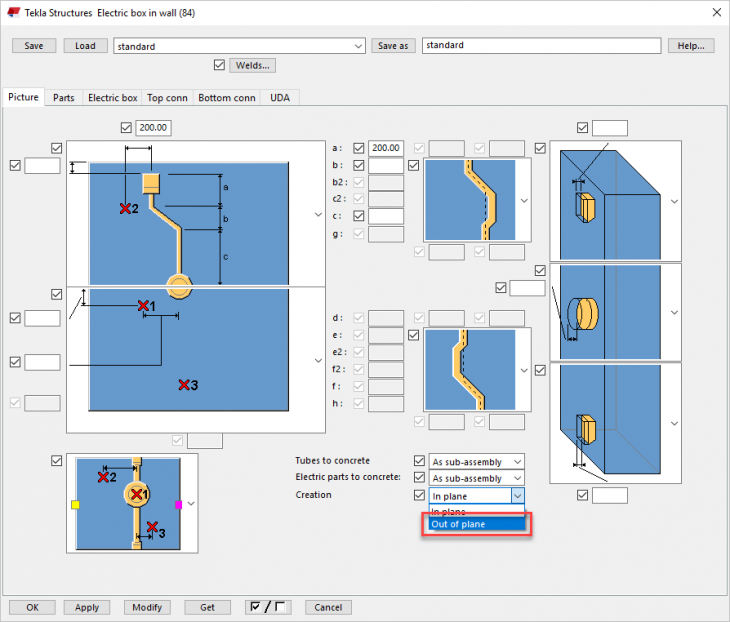
Task: Expand the Electric parts to concrete dropdown
Action: 477,478
